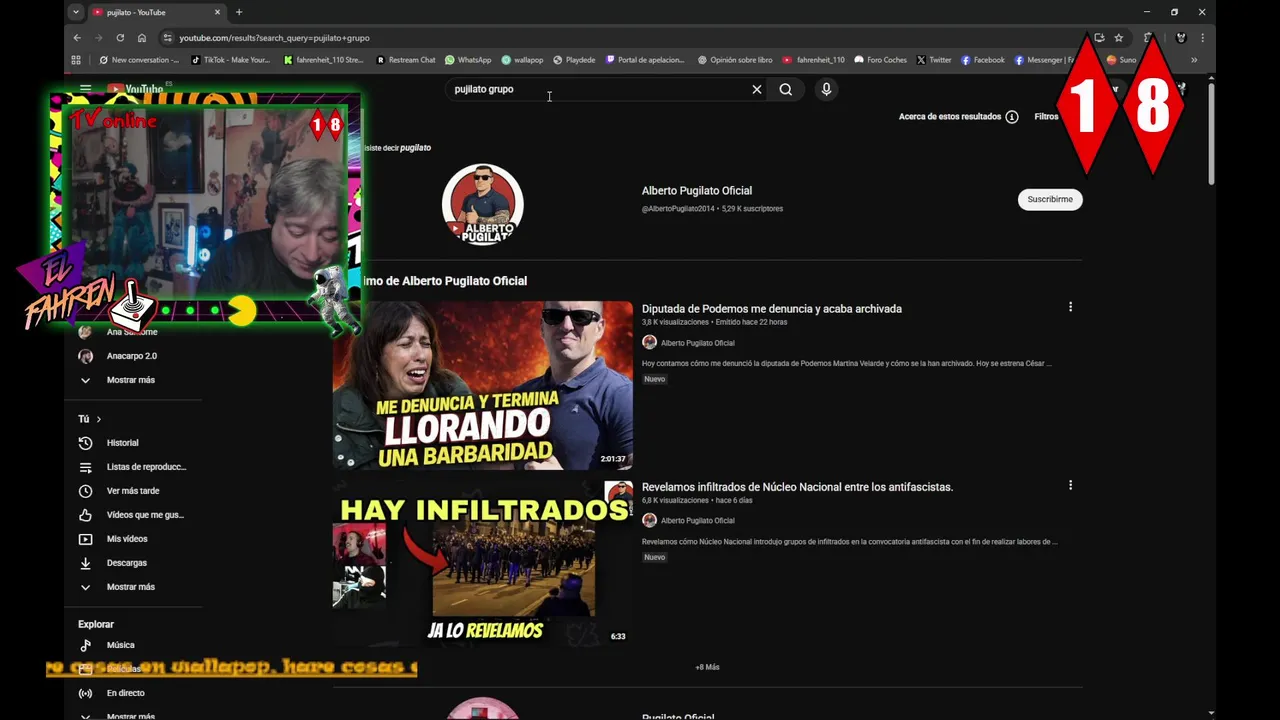Open the Chrome three-dot menu
The image size is (1280, 720).
pos(1202,38)
